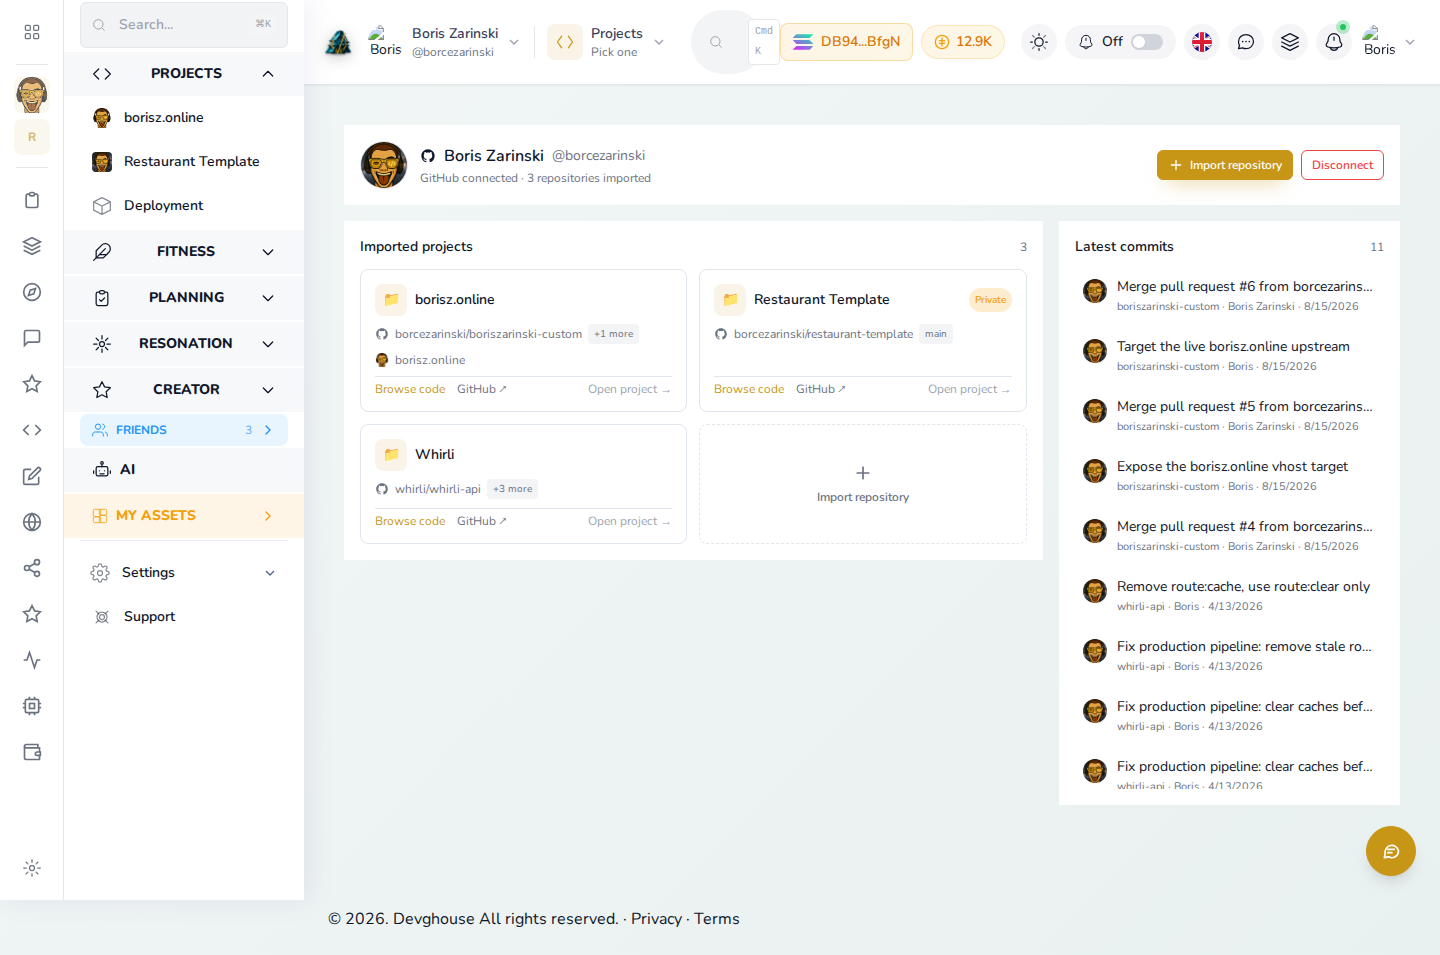This screenshot has width=1440, height=955.
Task: Click the Disconnect button
Action: pos(1342,165)
